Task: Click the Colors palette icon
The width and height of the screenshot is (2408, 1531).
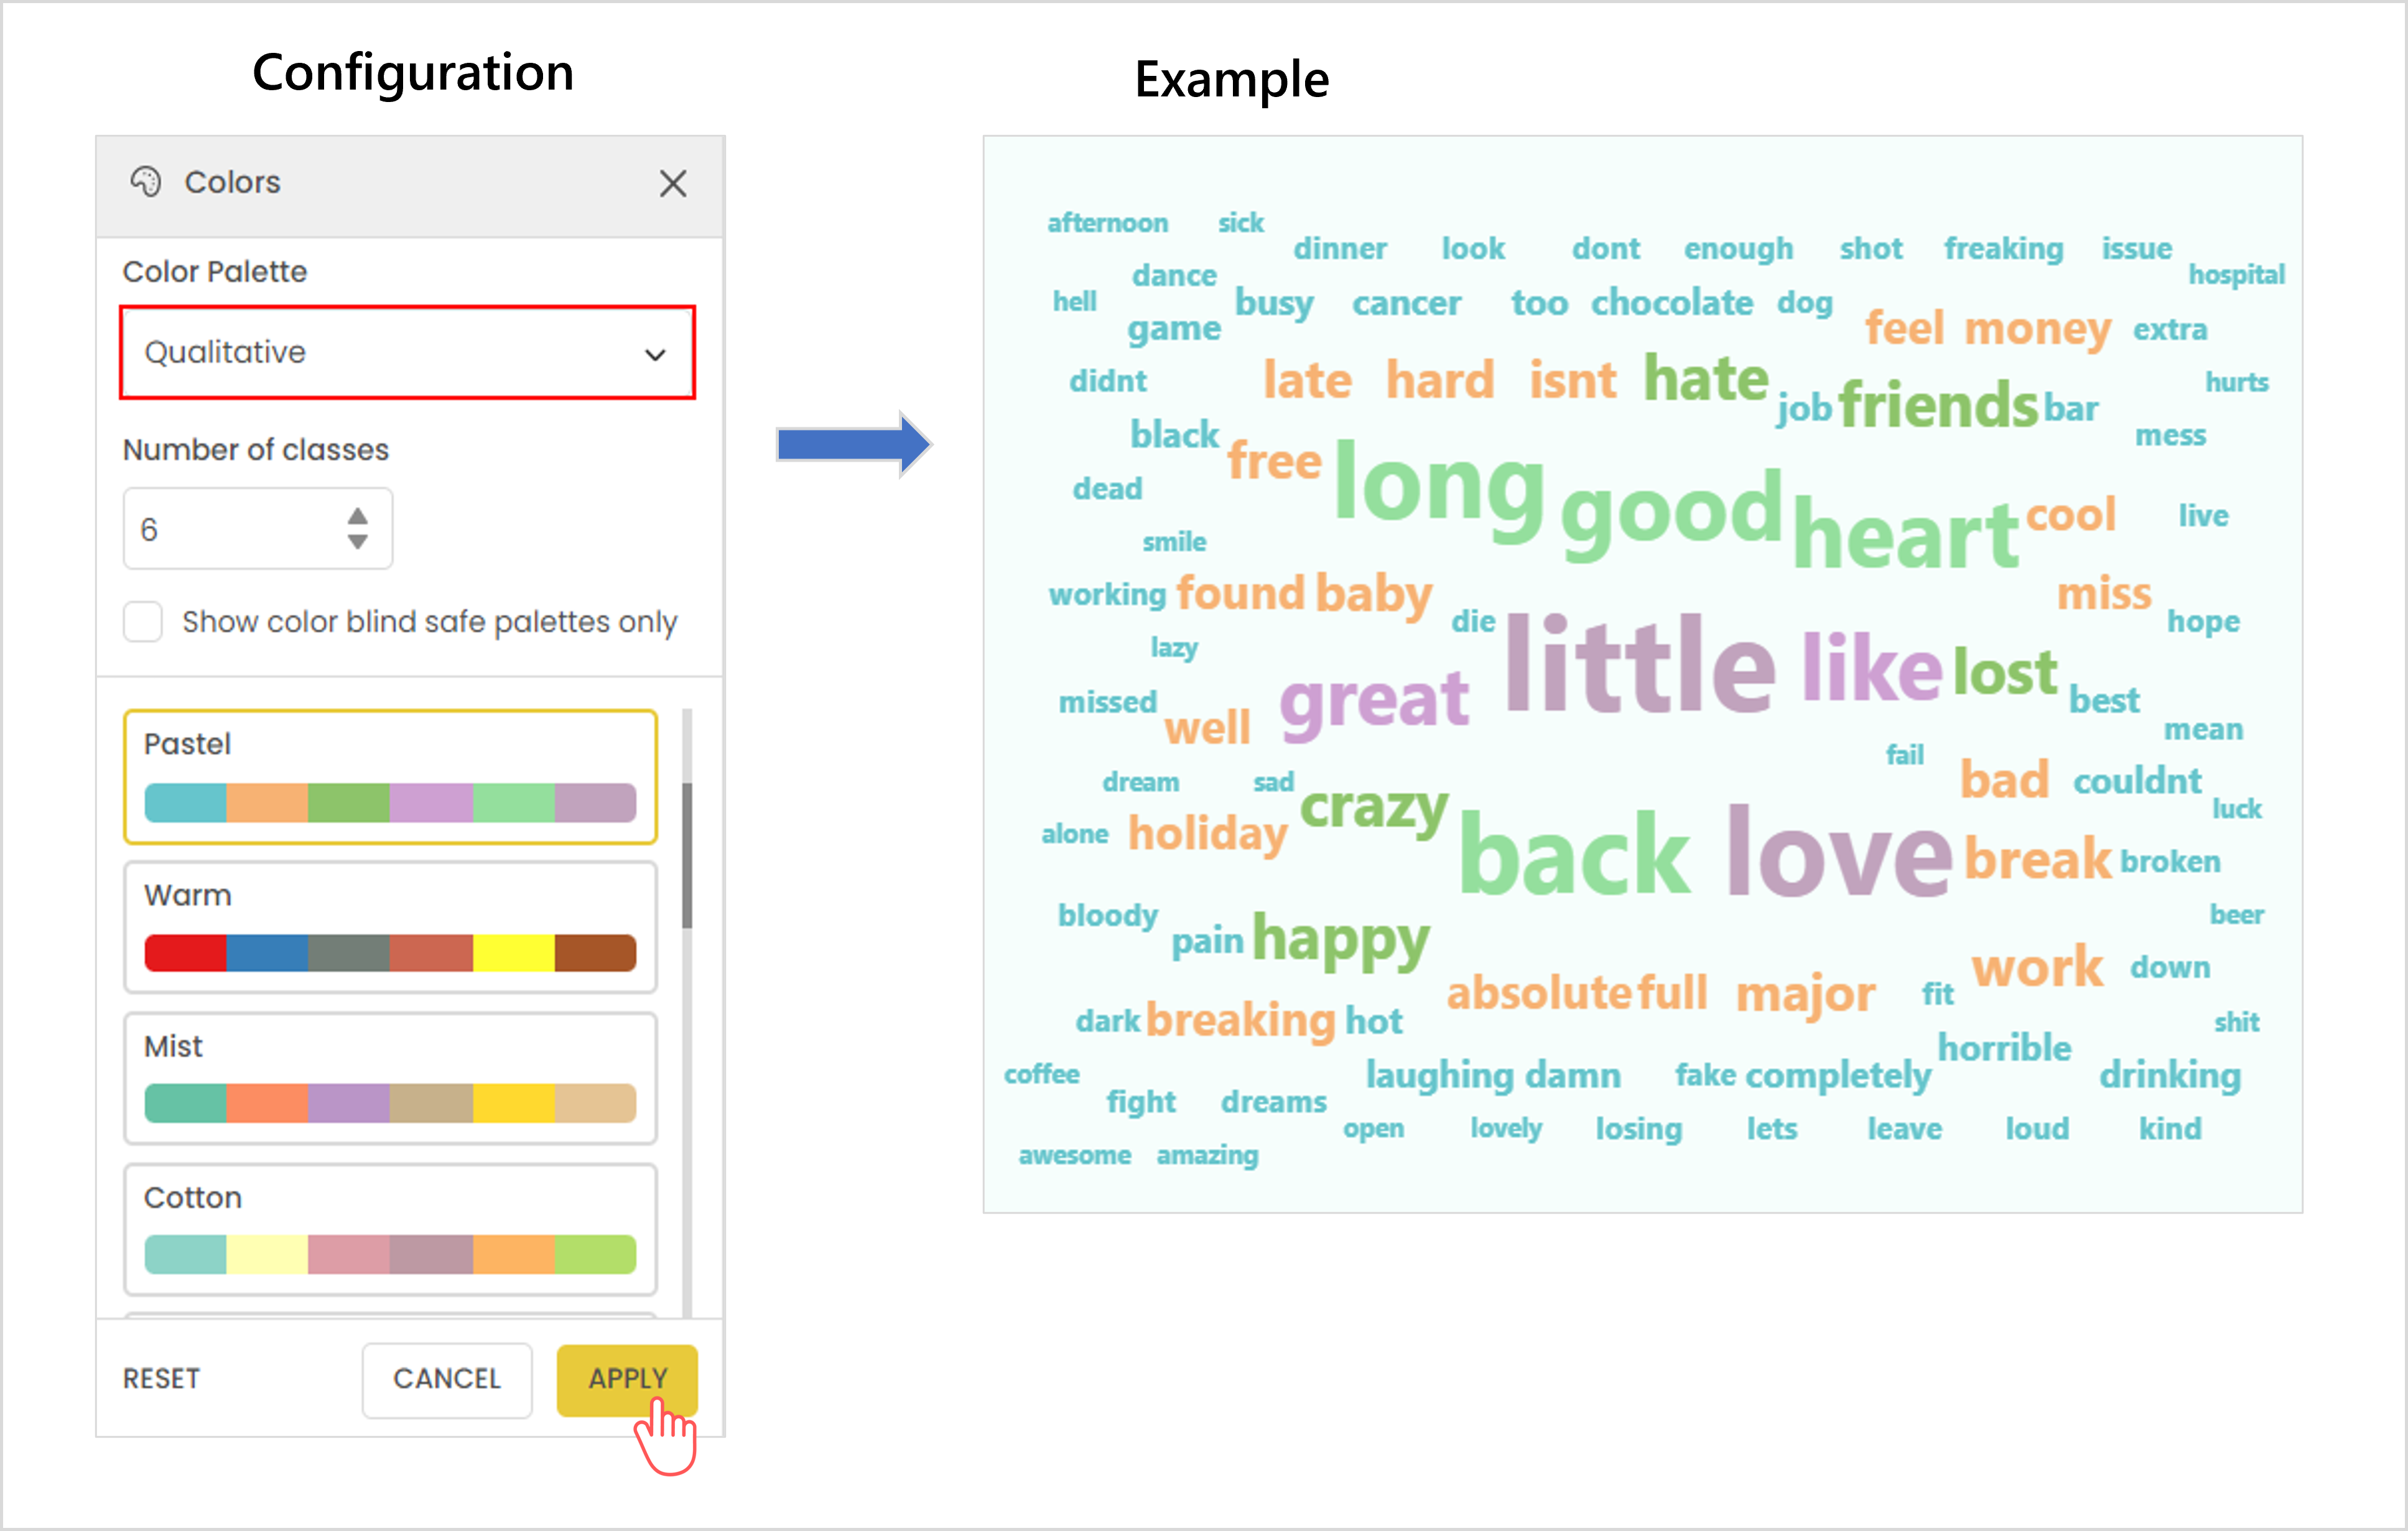Action: click(x=146, y=182)
